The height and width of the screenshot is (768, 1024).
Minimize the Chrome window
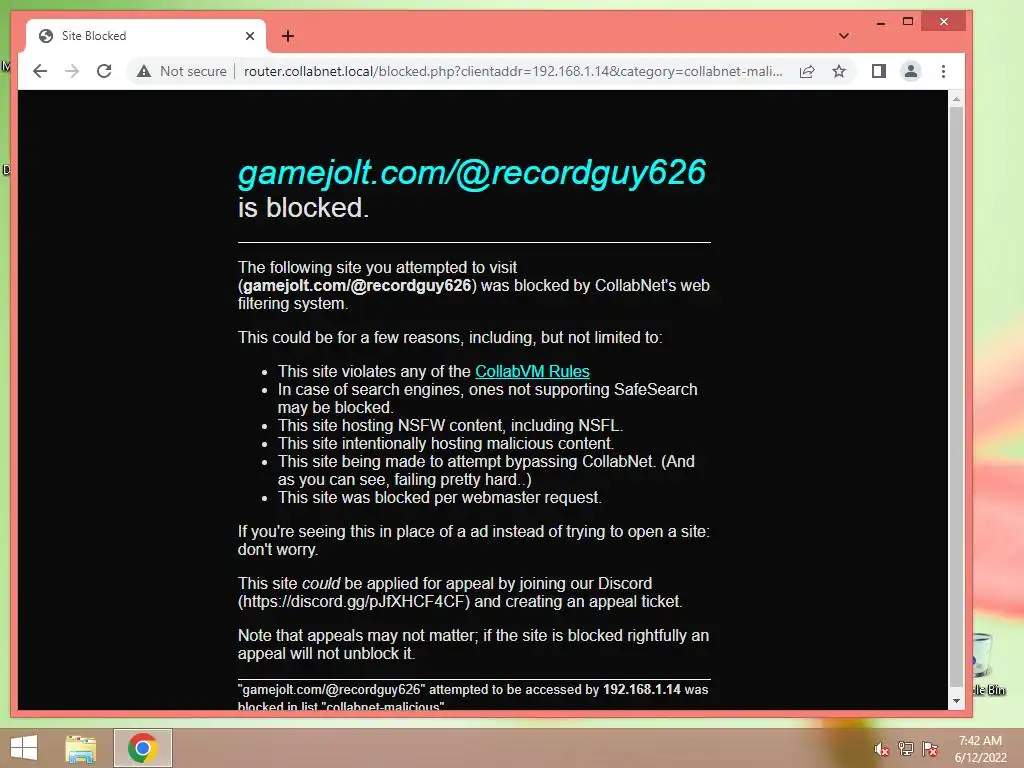881,22
